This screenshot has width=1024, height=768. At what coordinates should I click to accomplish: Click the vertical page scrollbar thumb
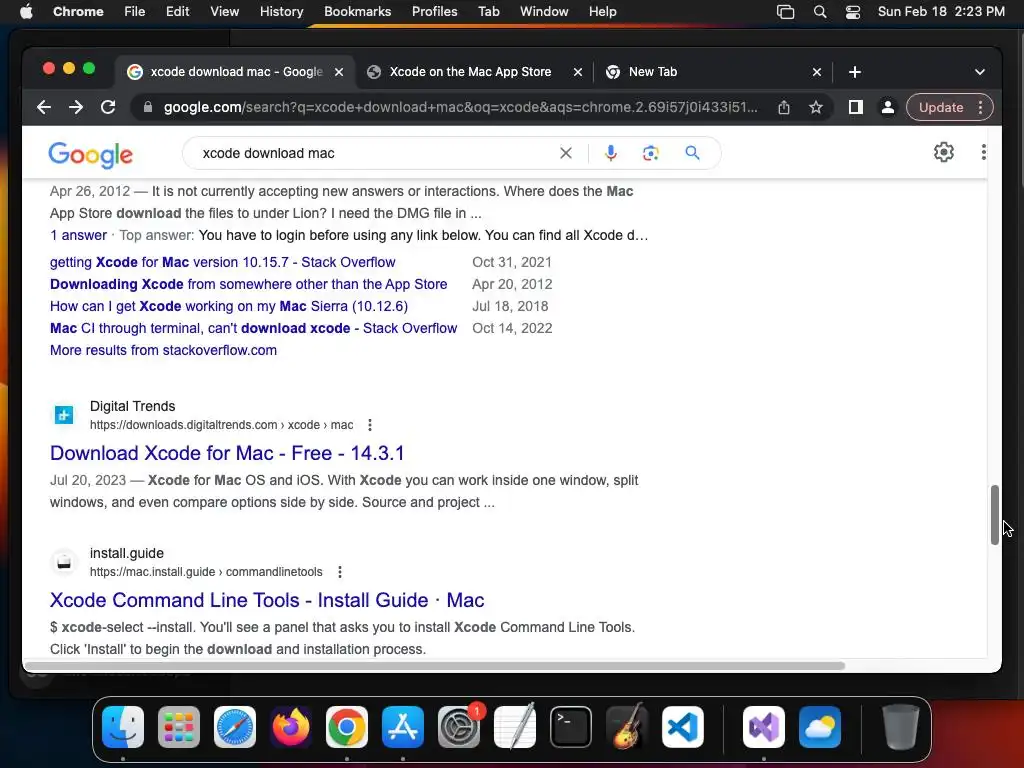coord(994,515)
